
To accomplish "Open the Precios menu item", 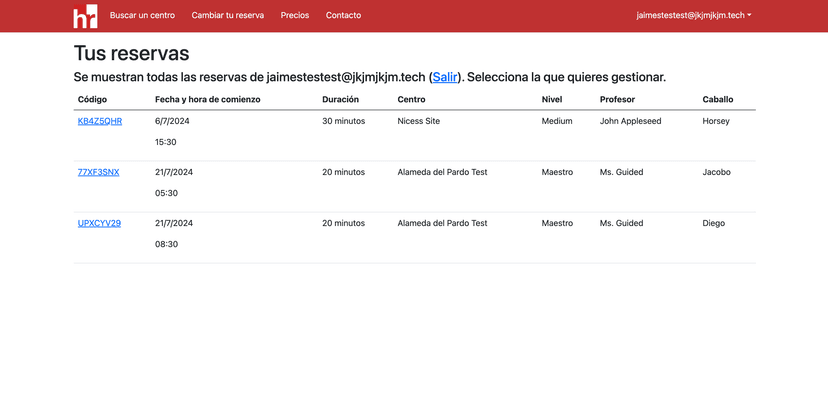I will (x=295, y=16).
